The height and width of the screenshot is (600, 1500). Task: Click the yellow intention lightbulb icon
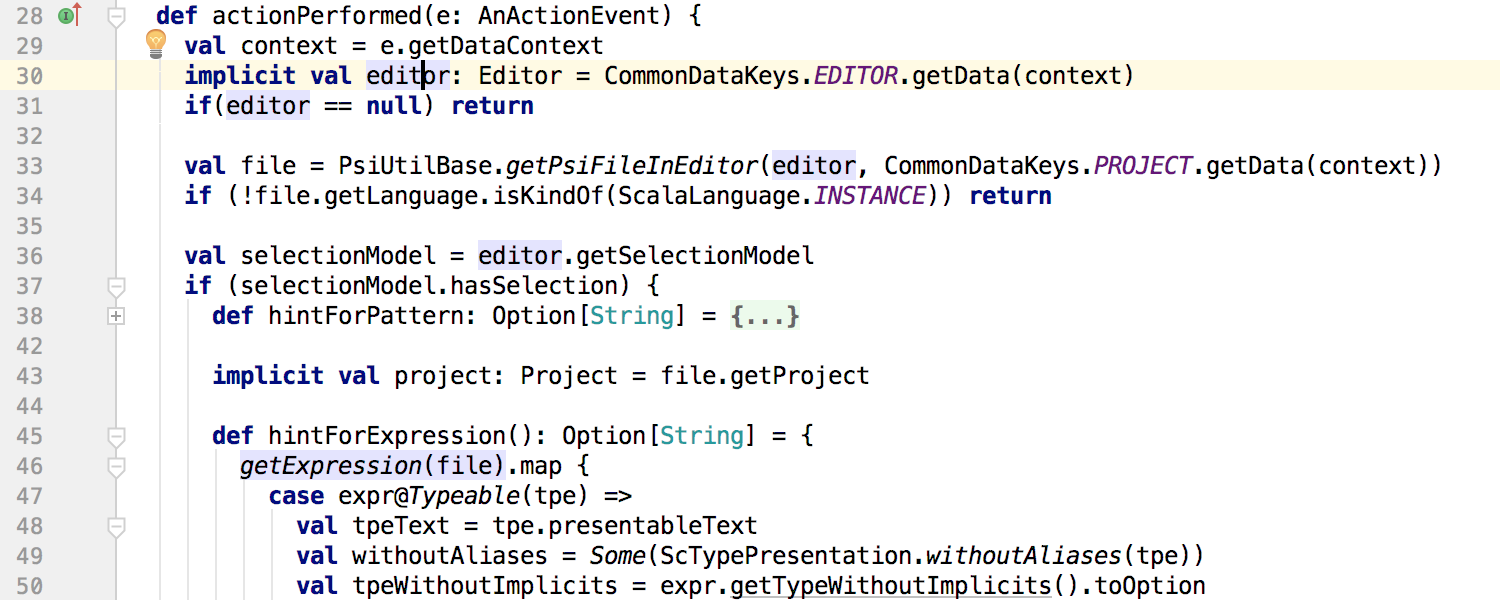click(x=156, y=42)
